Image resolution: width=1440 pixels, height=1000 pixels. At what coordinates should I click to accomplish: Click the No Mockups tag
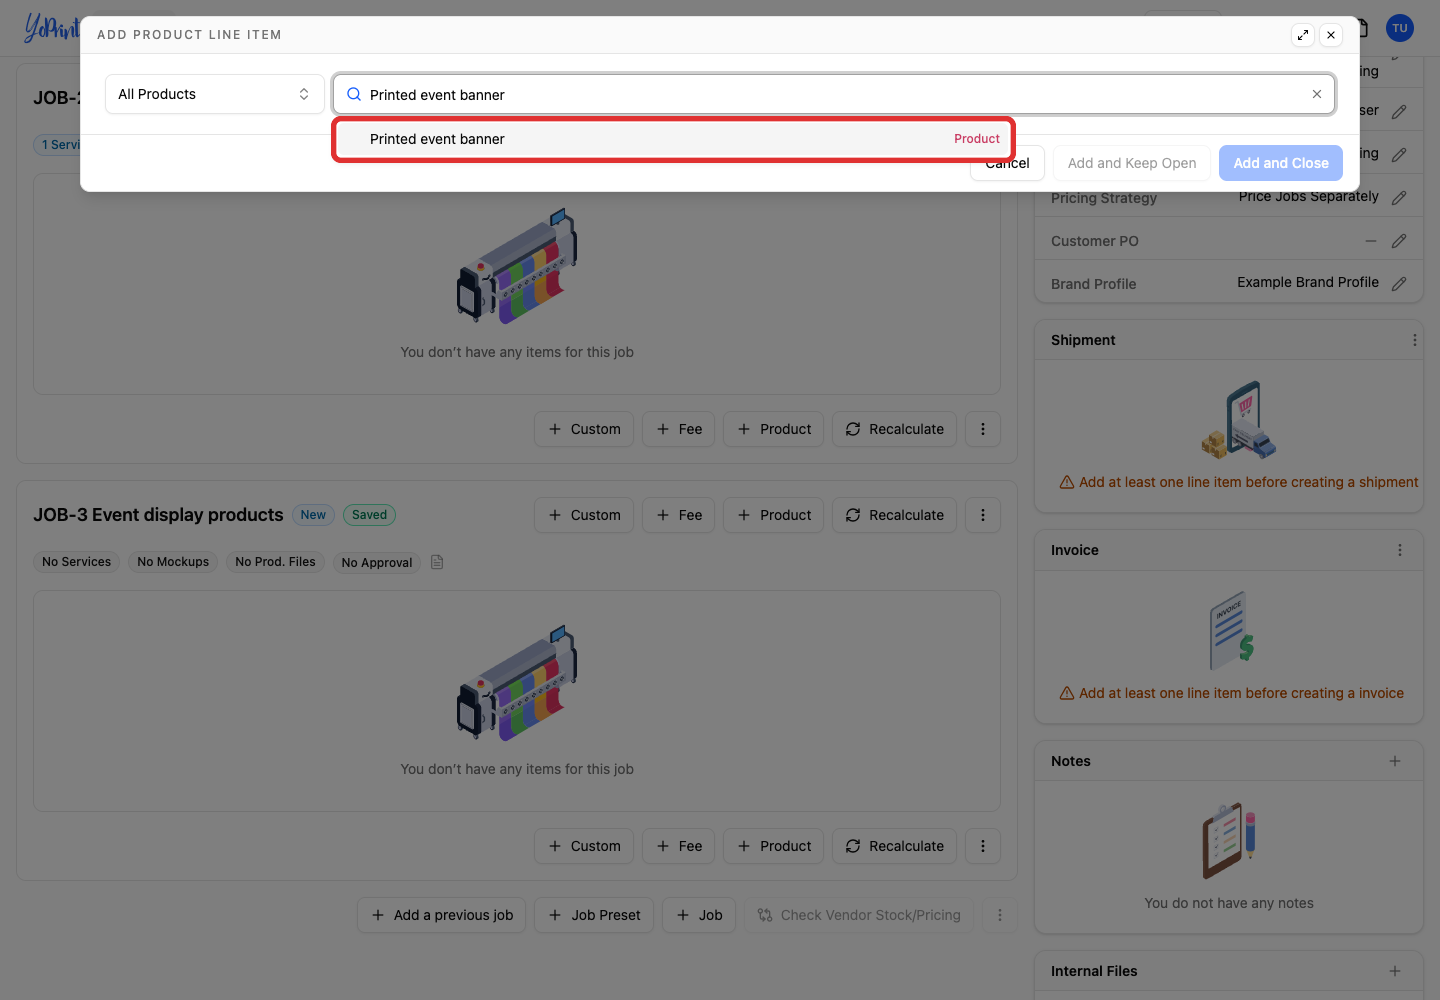coord(173,562)
